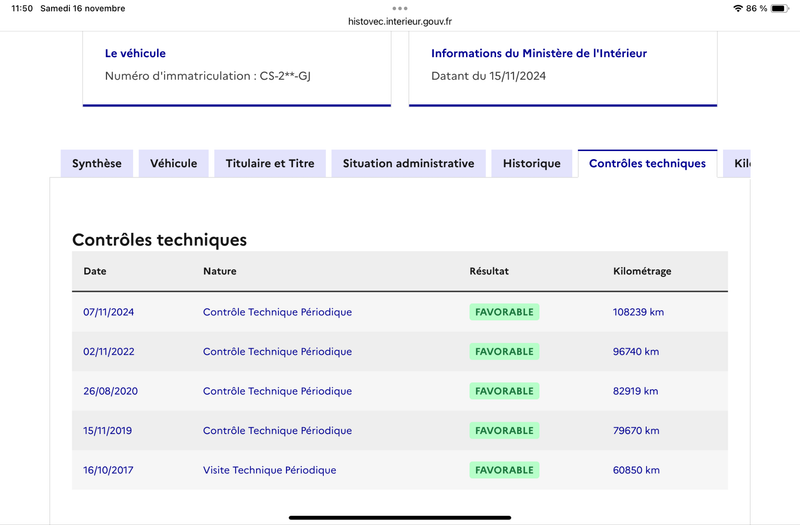Click the Date column header
Viewport: 800px width, 525px height.
click(95, 271)
